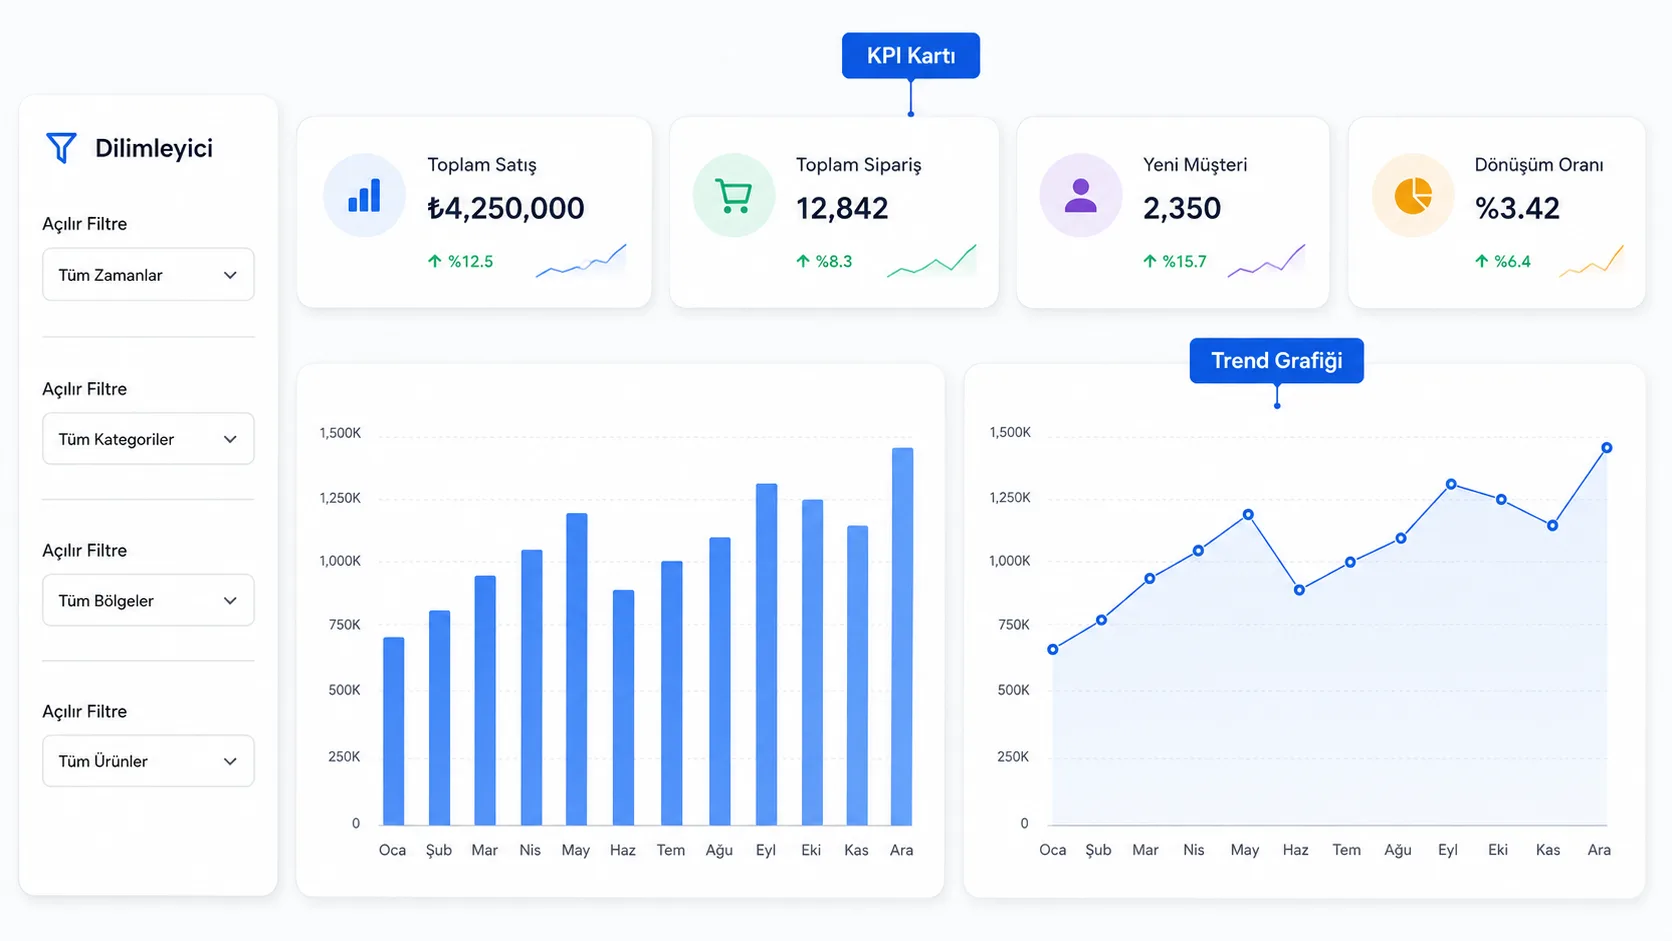
Task: Click the Yeni Müşteri value 2,350
Action: 1182,208
